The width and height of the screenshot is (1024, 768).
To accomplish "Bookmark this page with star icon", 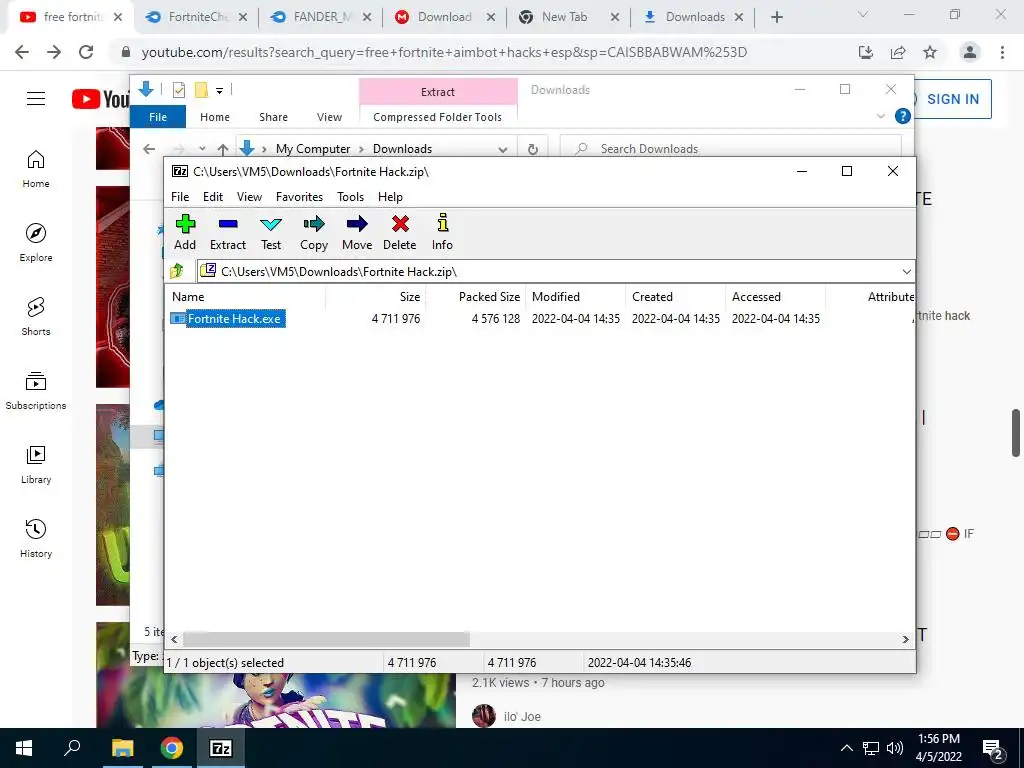I will point(930,52).
